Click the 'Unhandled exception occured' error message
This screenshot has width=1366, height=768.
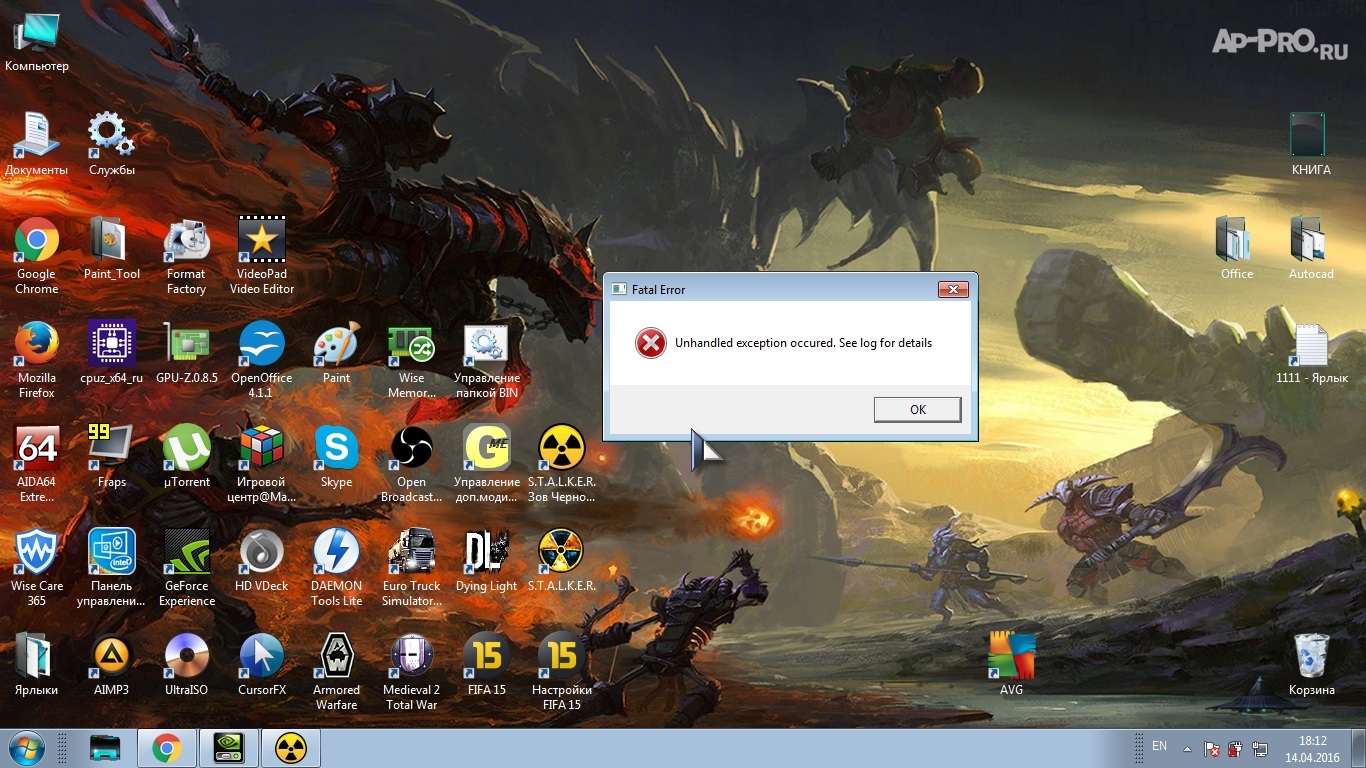click(803, 343)
